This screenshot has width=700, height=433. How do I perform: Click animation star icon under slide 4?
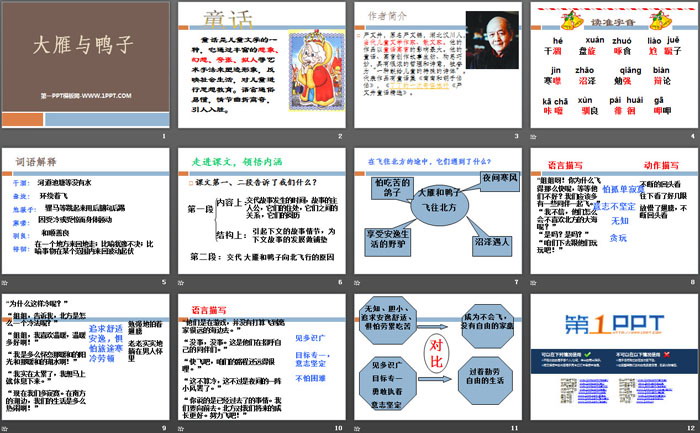click(x=533, y=136)
